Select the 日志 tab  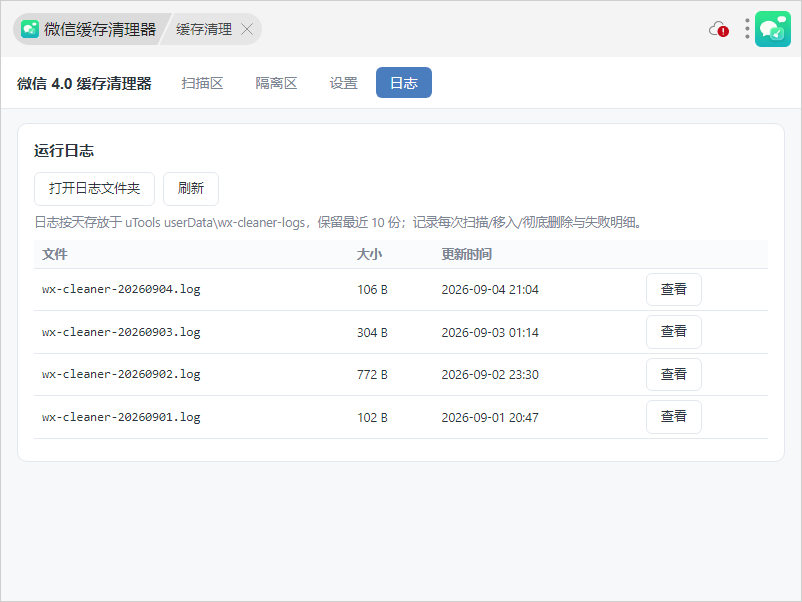404,82
